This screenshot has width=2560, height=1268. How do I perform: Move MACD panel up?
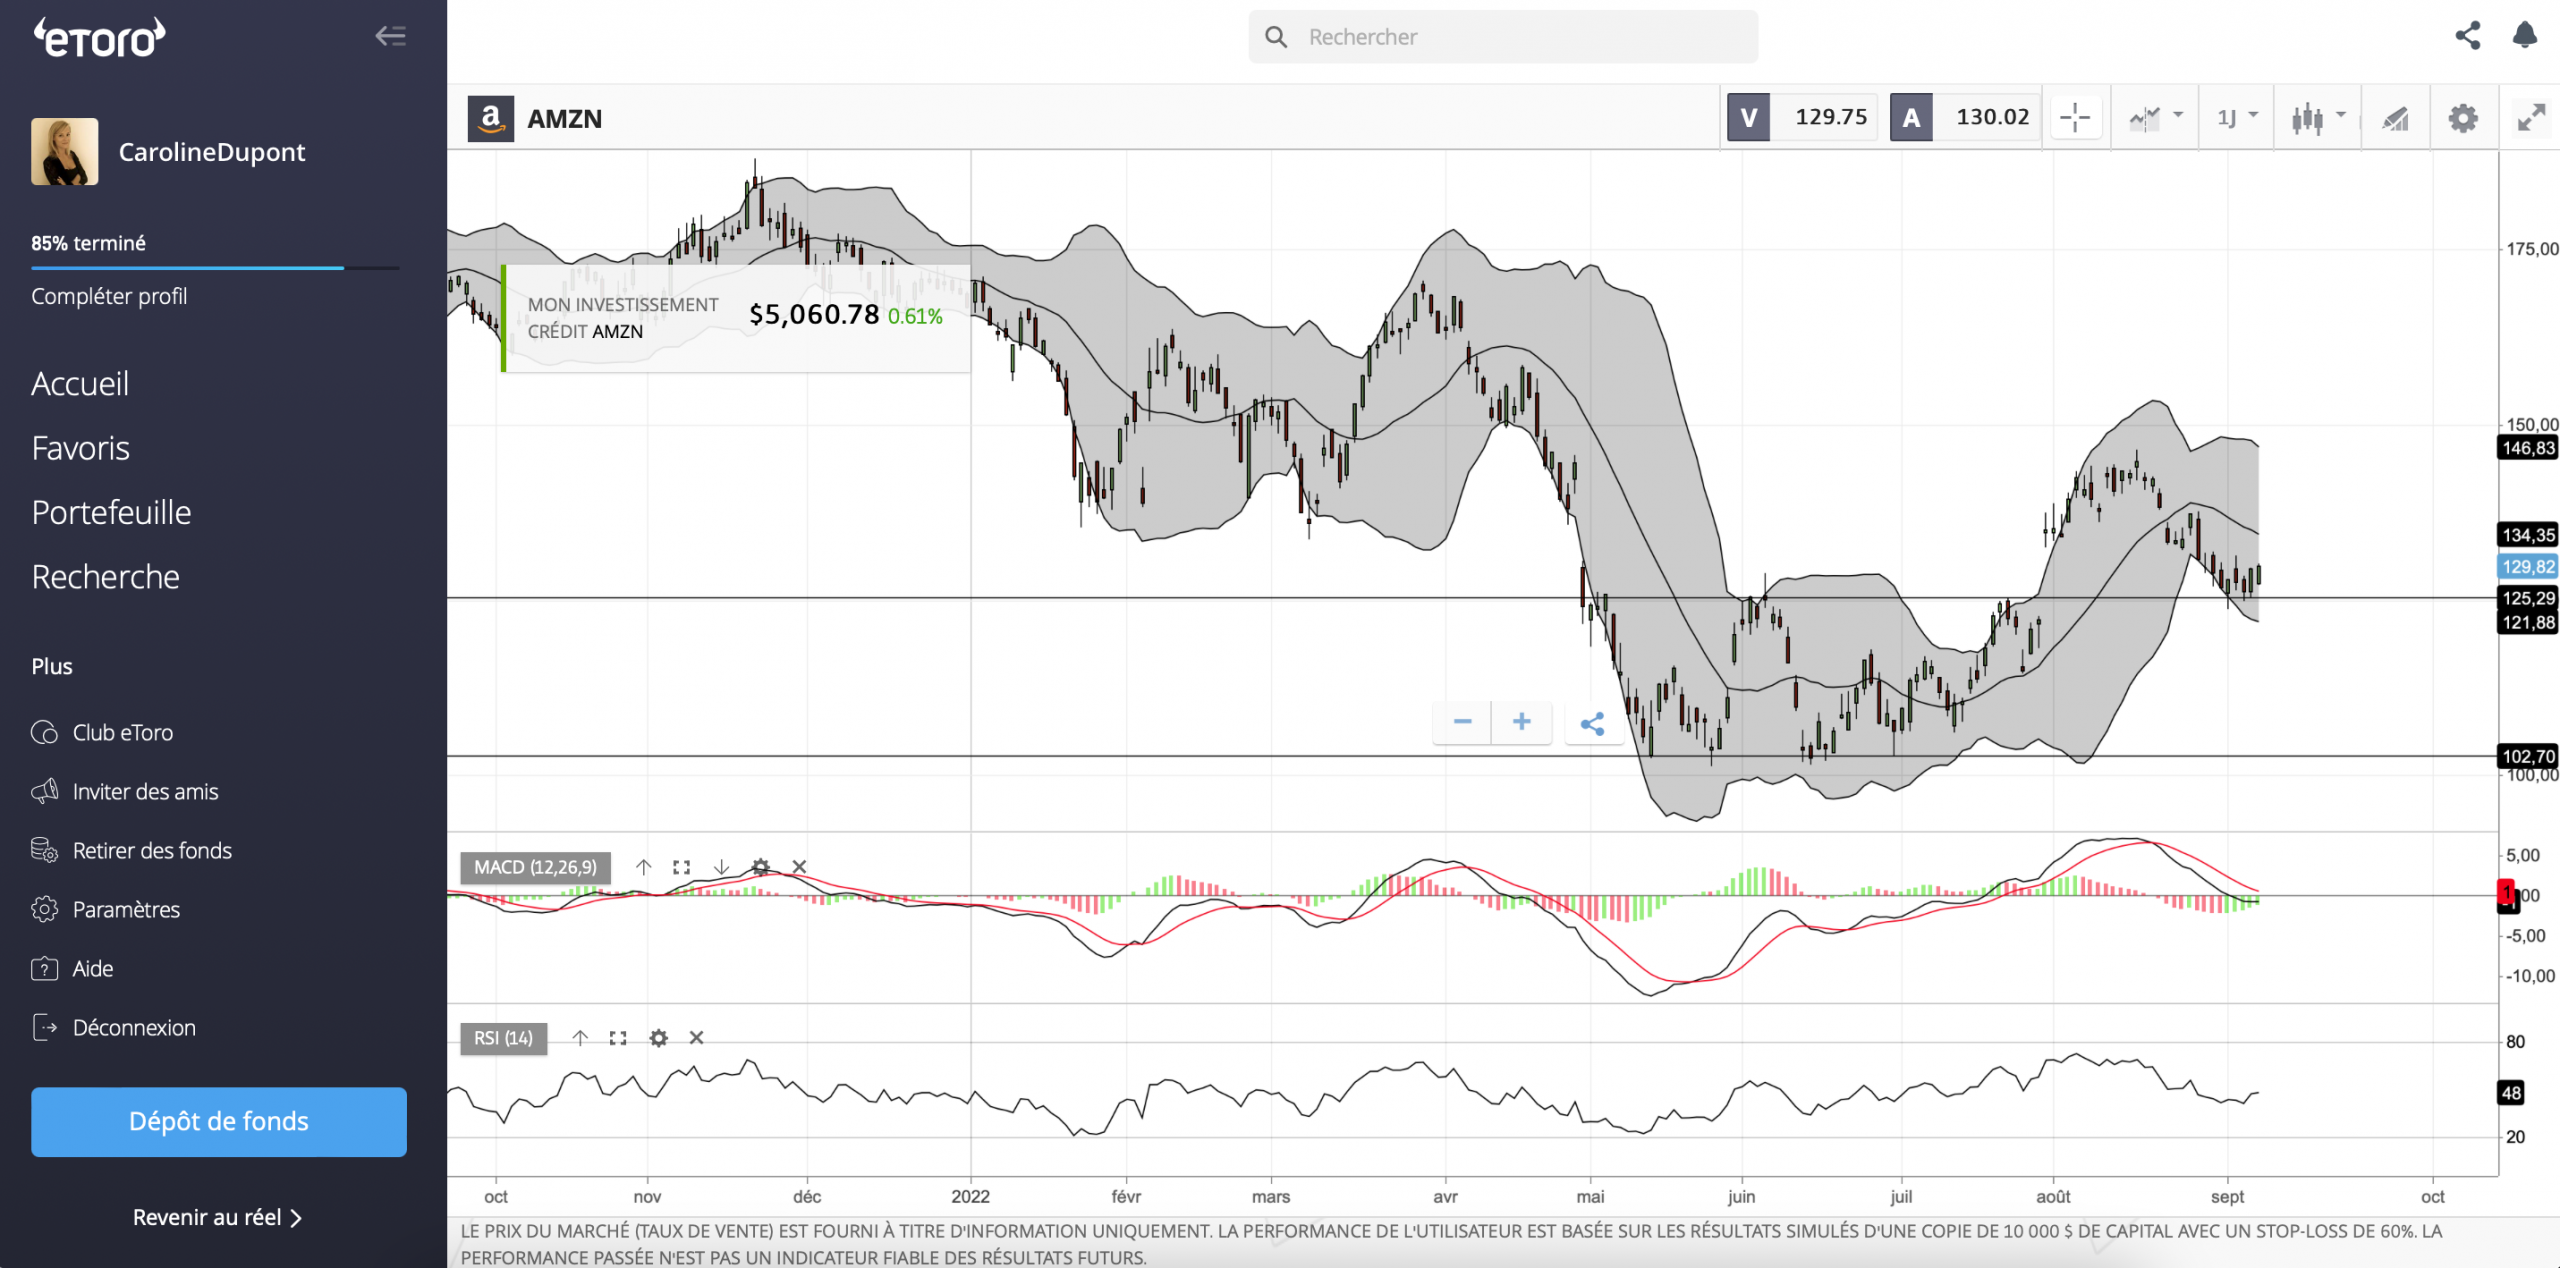(643, 867)
